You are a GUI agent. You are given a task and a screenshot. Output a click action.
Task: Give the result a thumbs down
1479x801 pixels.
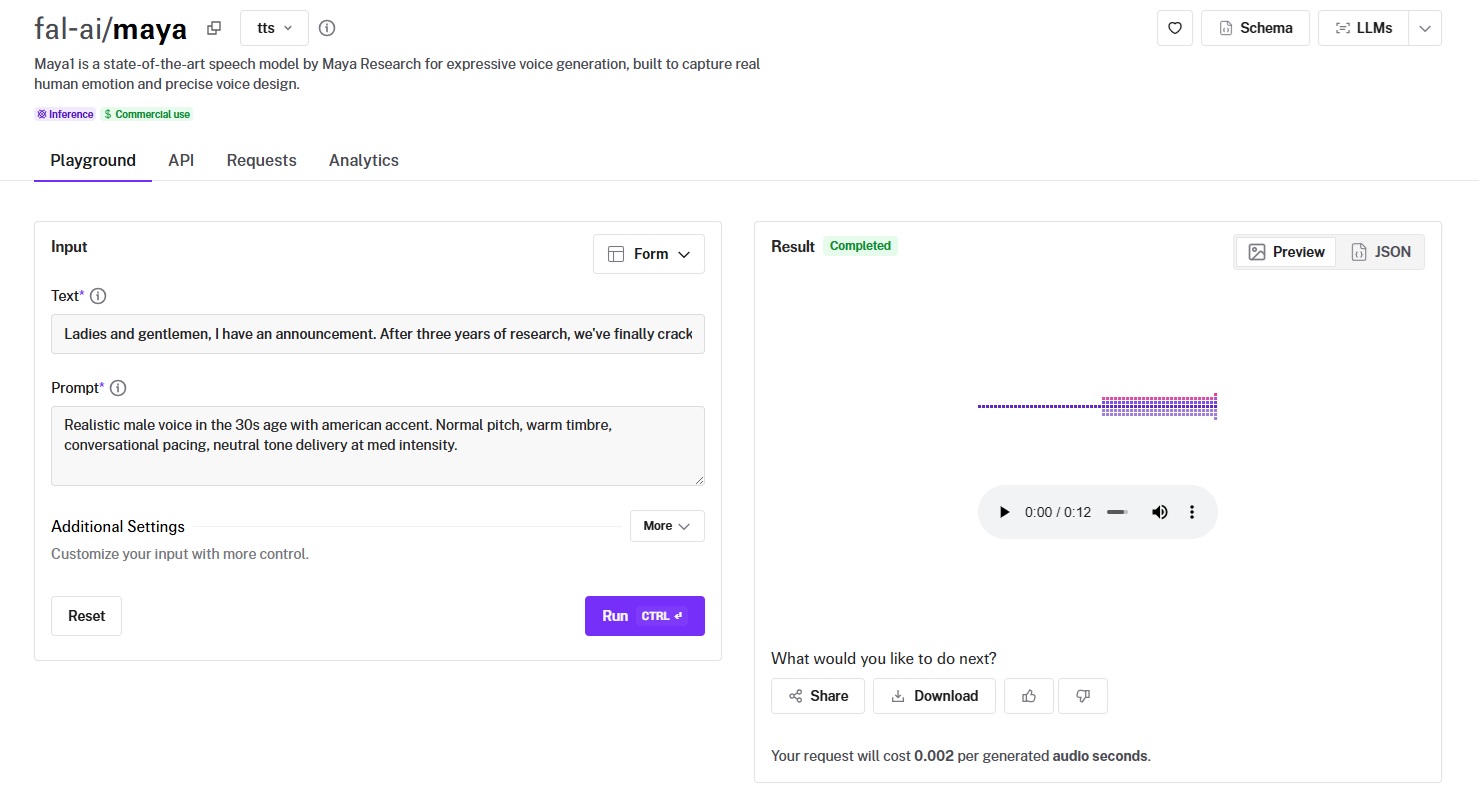pyautogui.click(x=1082, y=696)
